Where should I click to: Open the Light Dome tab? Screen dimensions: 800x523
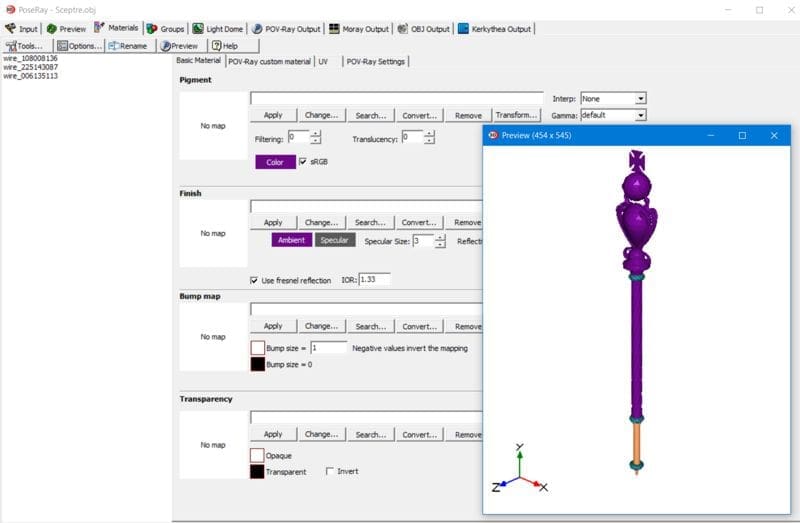[216, 29]
